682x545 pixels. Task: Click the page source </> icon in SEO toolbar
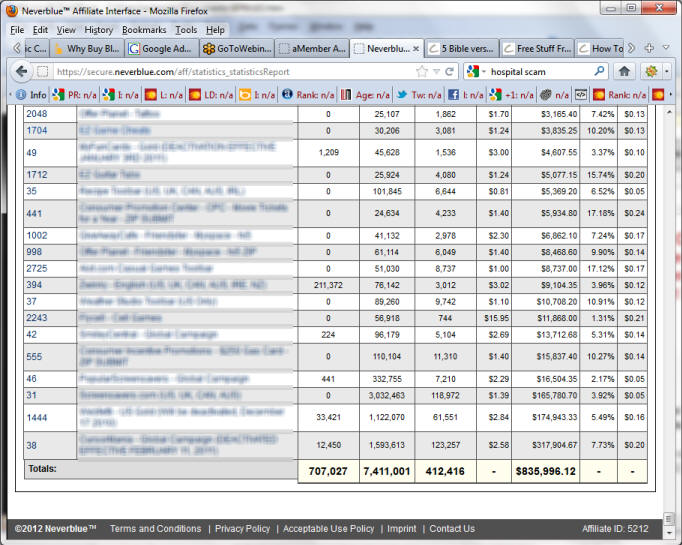point(581,94)
